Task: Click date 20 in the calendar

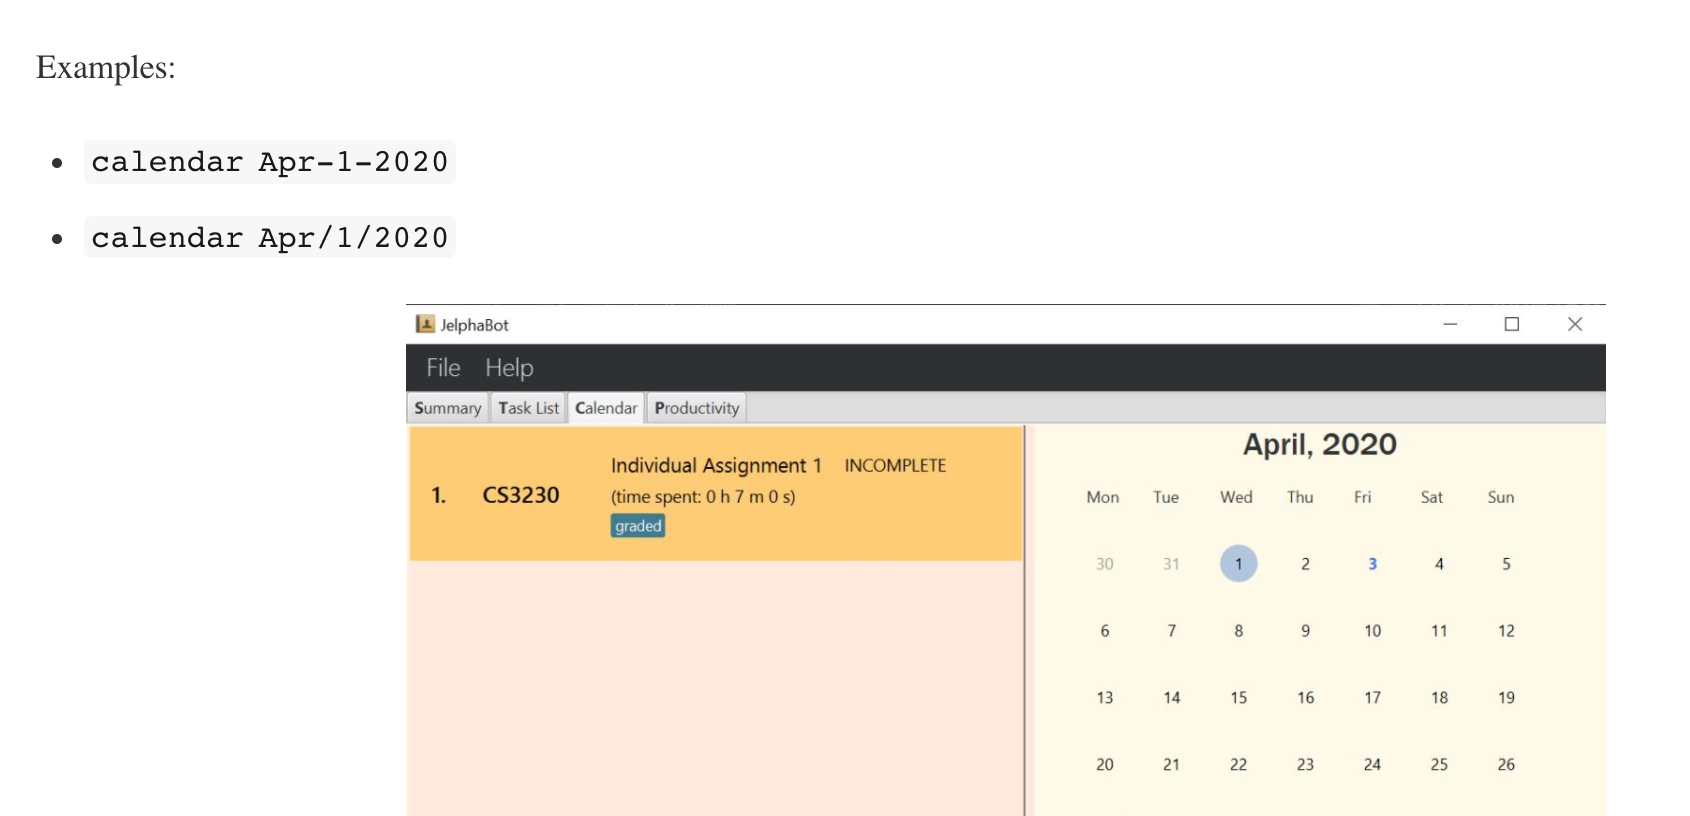Action: (1104, 765)
